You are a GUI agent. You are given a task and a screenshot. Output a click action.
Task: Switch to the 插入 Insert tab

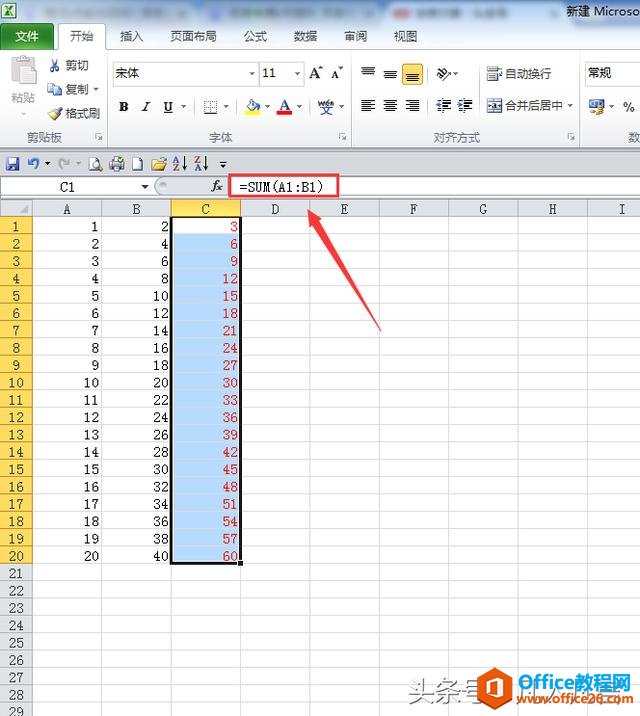point(131,36)
